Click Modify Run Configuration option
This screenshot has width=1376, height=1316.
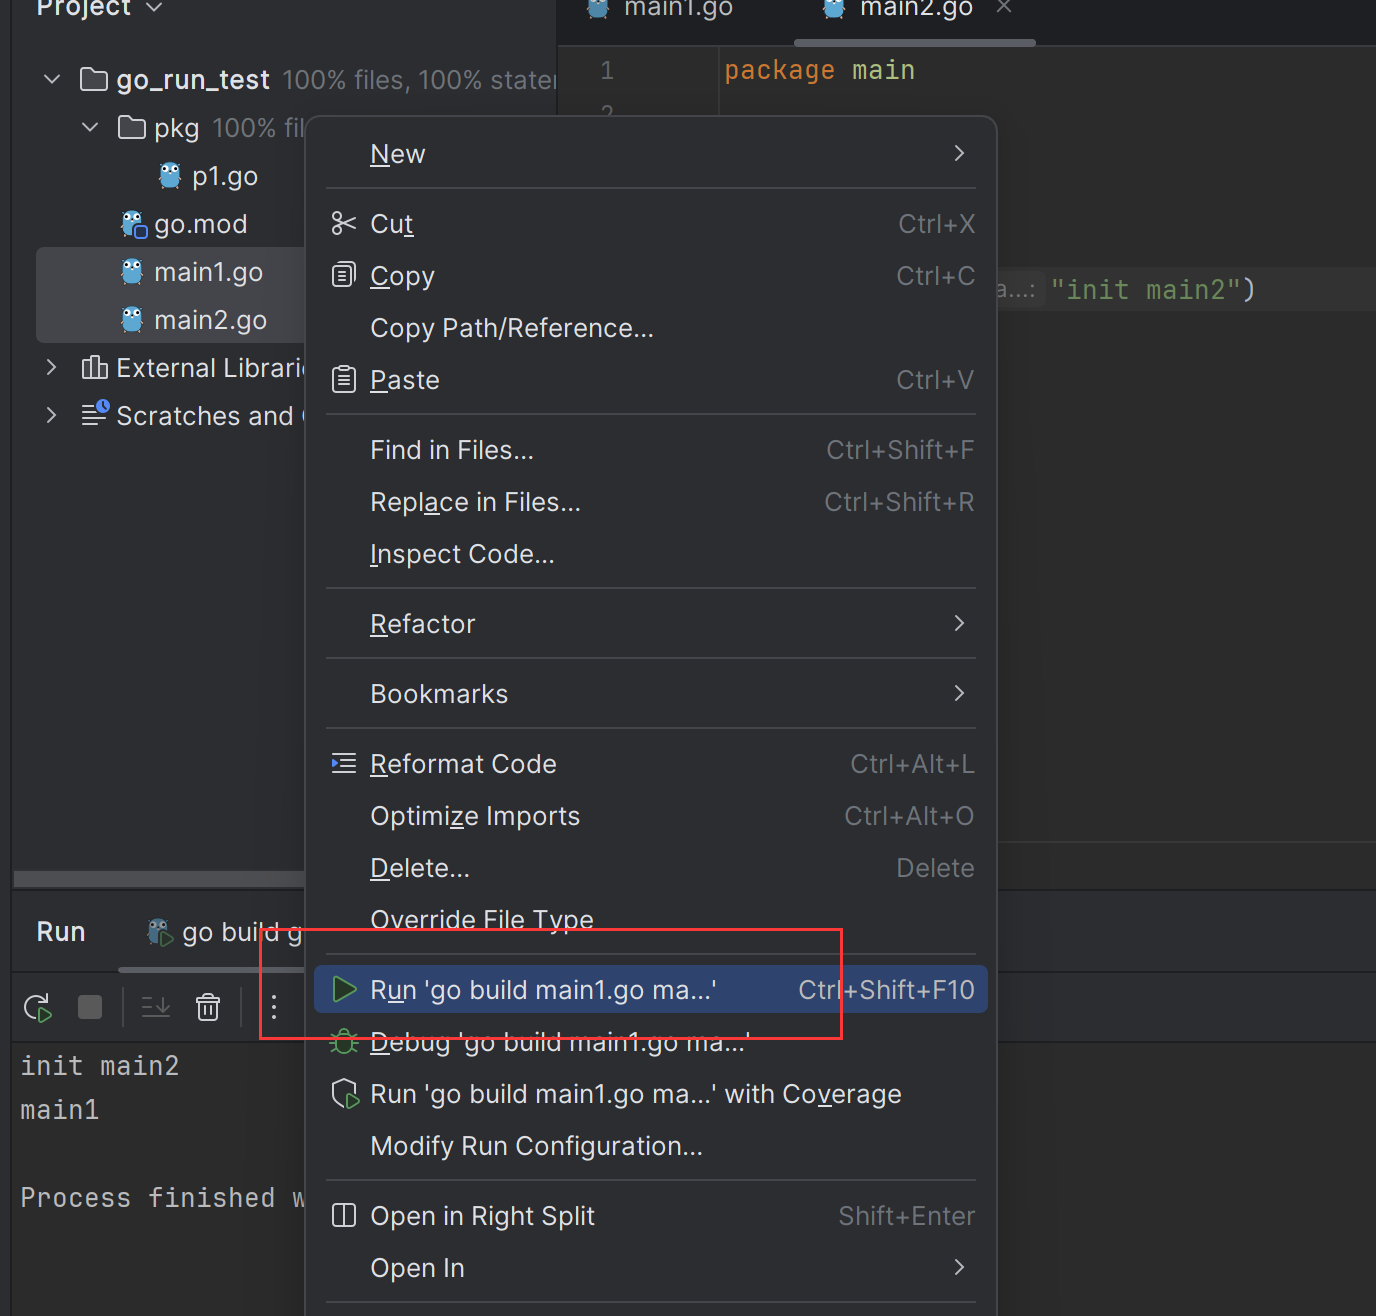coord(536,1146)
